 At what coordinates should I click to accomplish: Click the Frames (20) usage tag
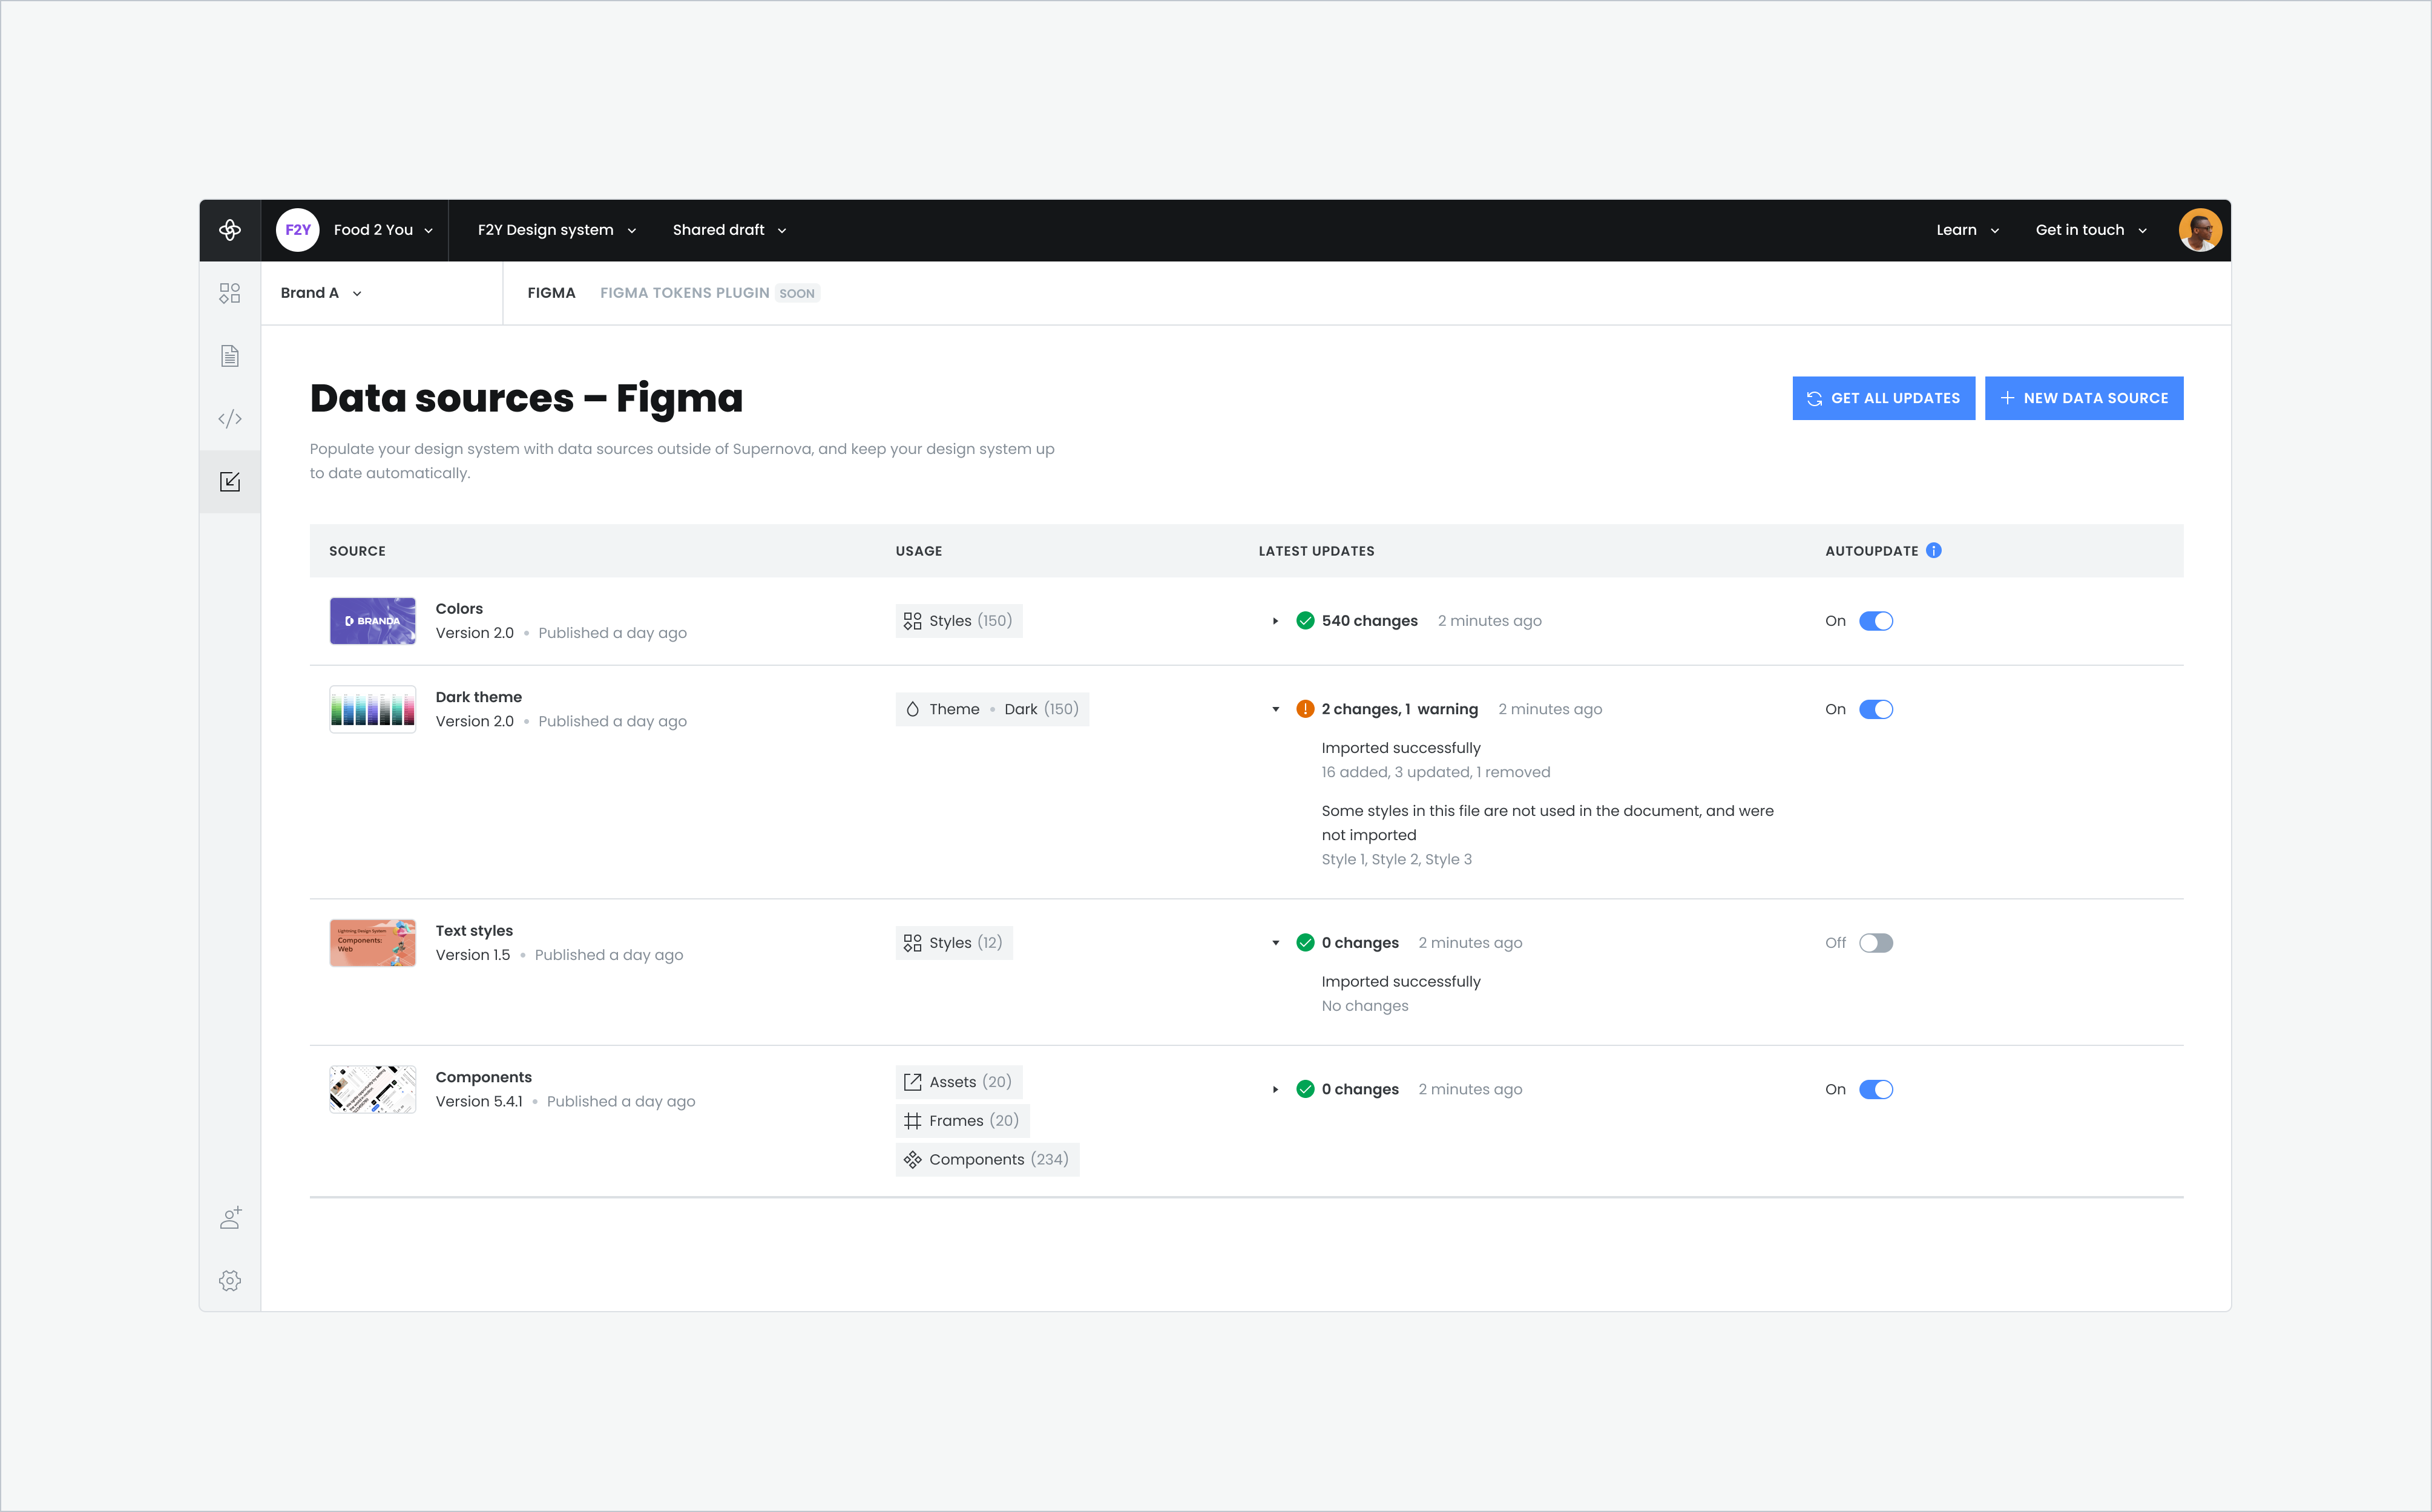tap(962, 1121)
